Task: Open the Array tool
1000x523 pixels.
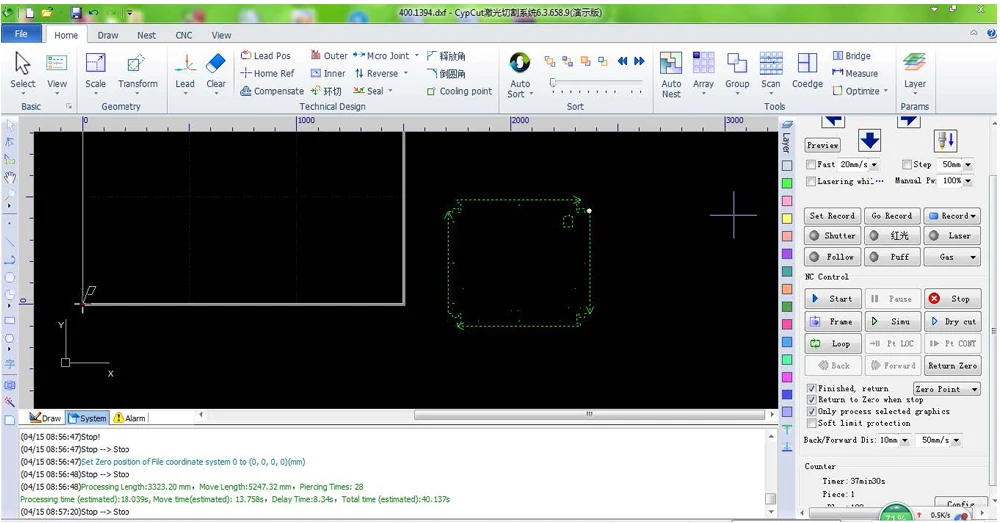Action: pyautogui.click(x=703, y=73)
